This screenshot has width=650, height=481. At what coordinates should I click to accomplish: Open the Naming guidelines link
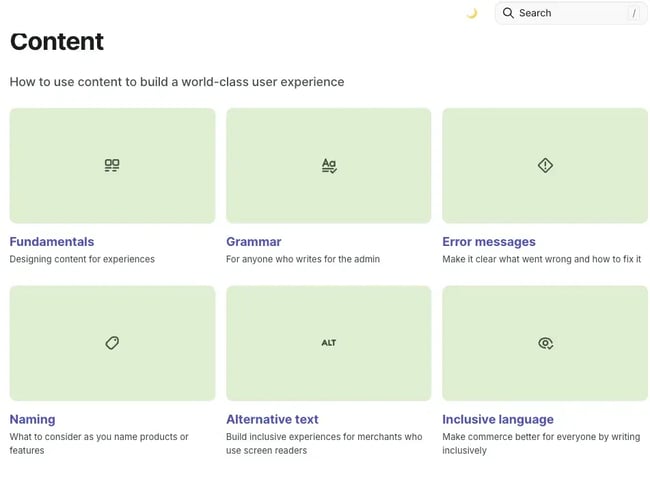(33, 420)
